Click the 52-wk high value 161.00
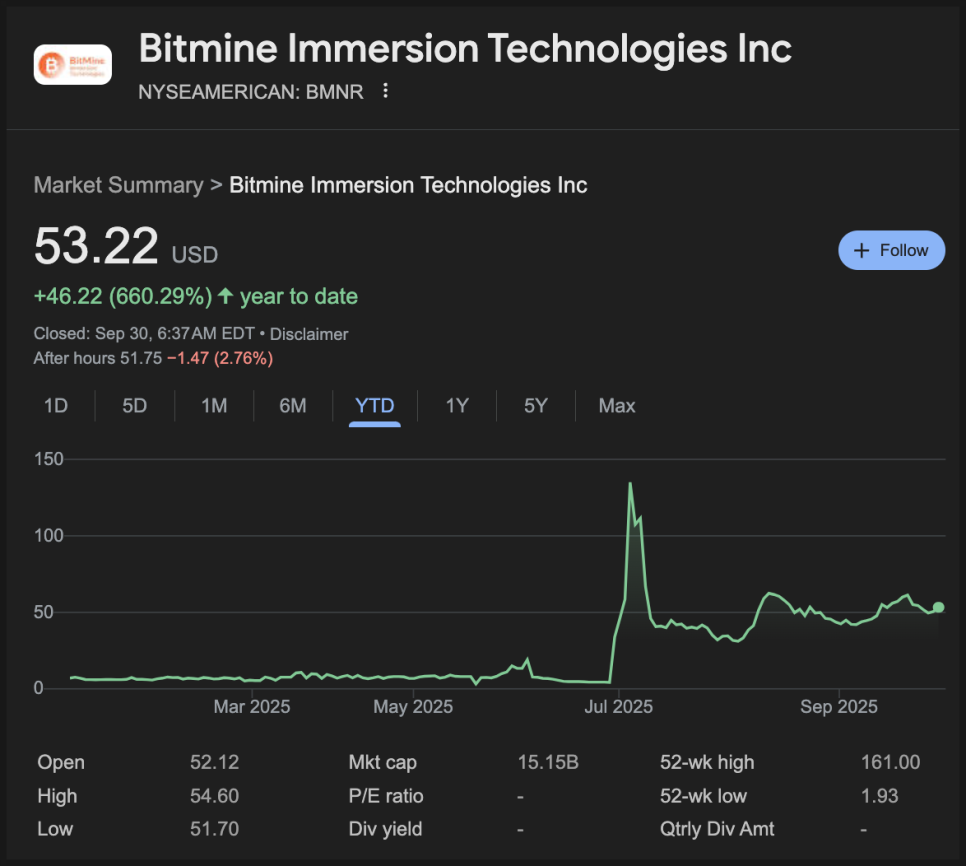This screenshot has height=866, width=966. pos(890,763)
